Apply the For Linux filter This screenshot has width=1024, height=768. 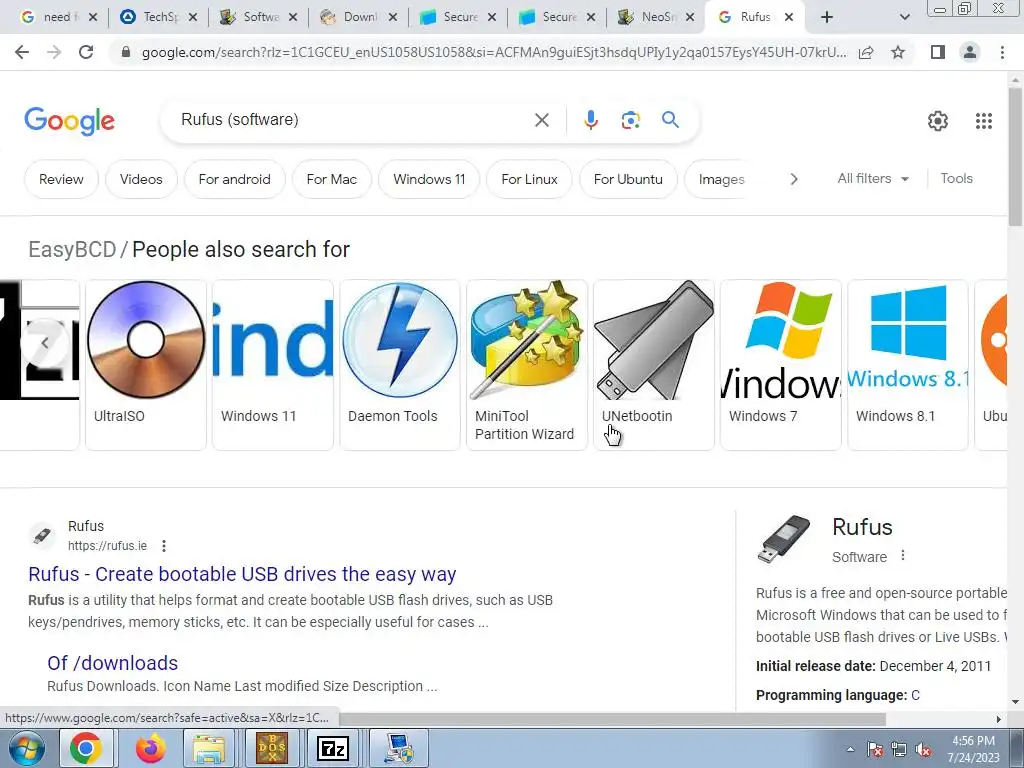click(x=530, y=179)
